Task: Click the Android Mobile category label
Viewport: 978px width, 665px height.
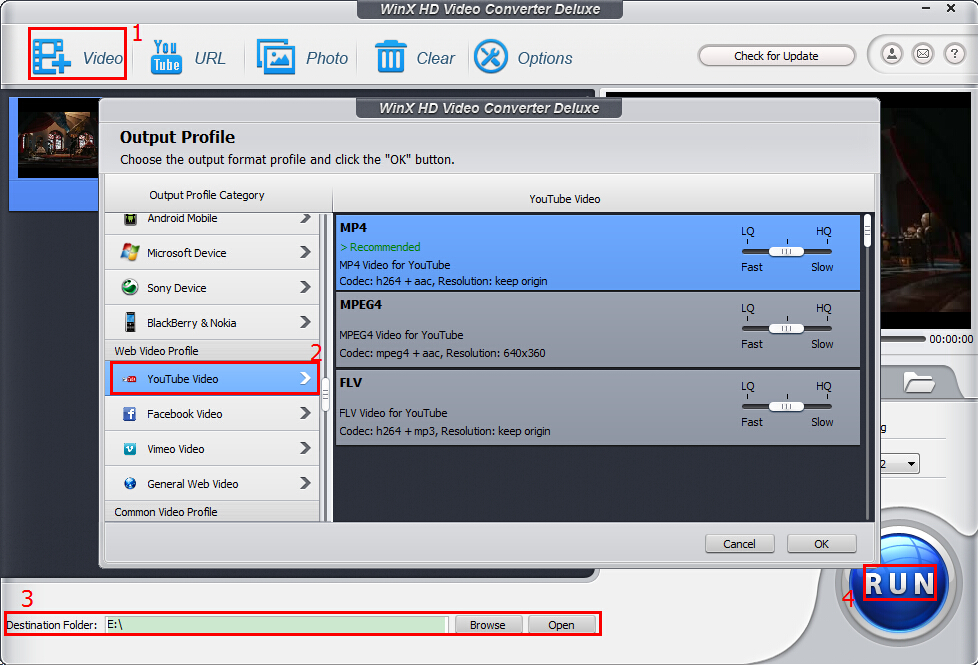Action: pos(182,218)
